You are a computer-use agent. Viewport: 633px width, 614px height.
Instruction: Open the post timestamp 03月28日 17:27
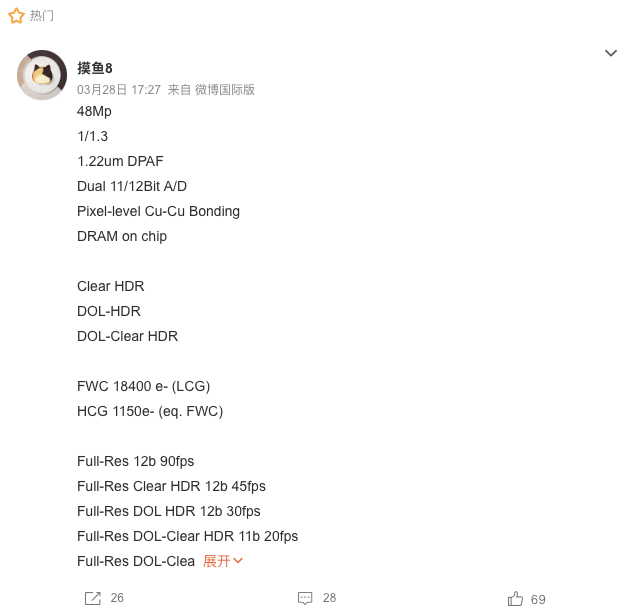[x=118, y=89]
